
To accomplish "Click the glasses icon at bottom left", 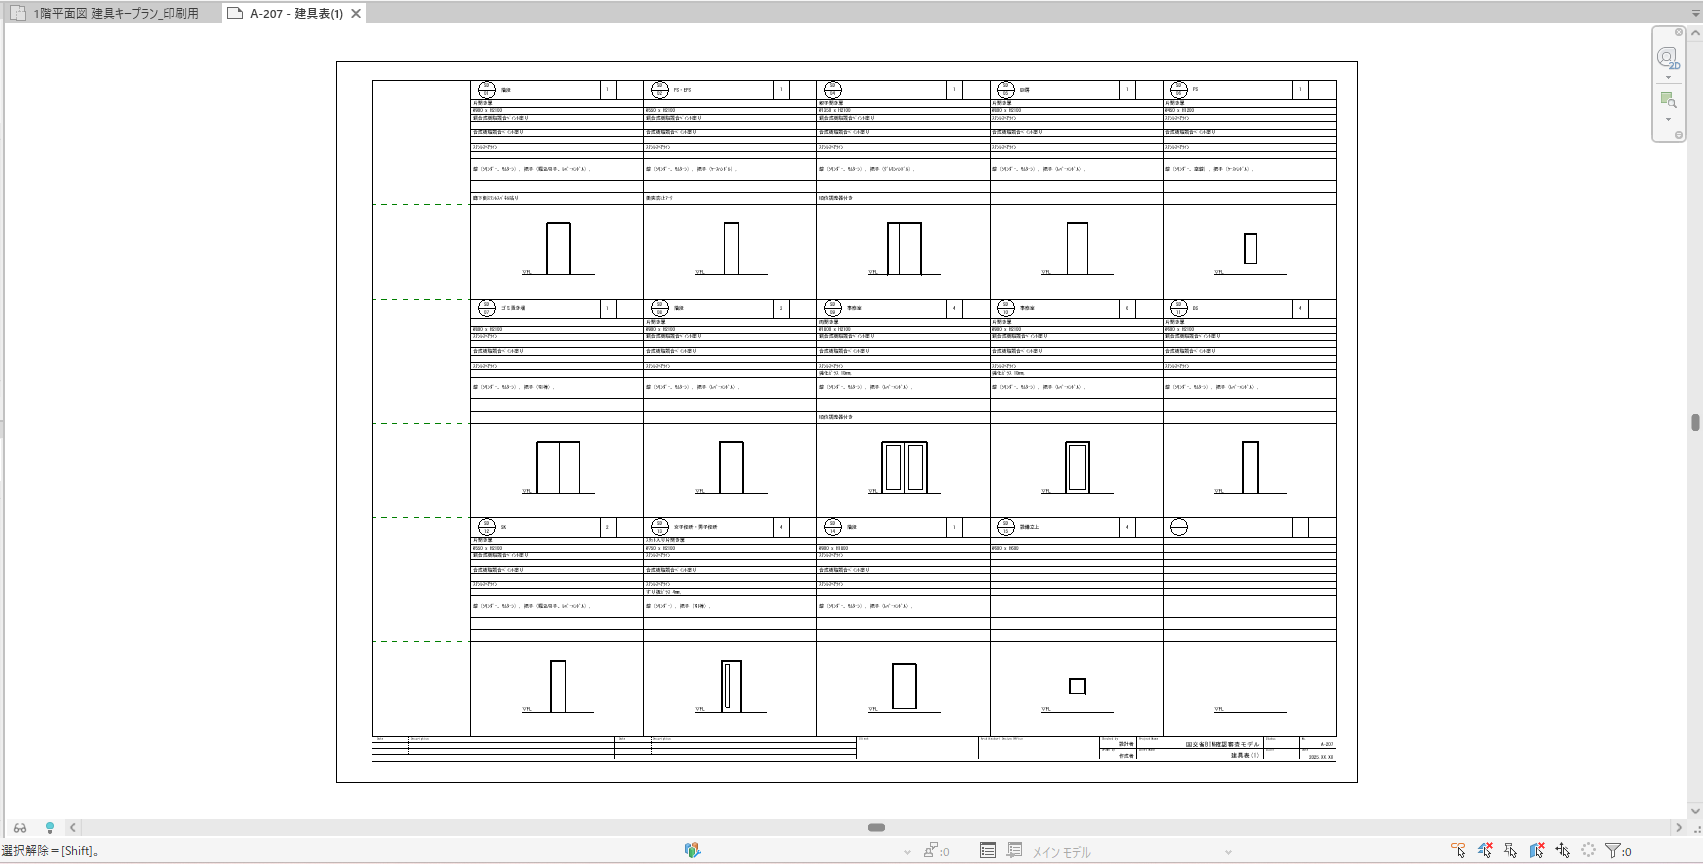I will click(x=20, y=828).
